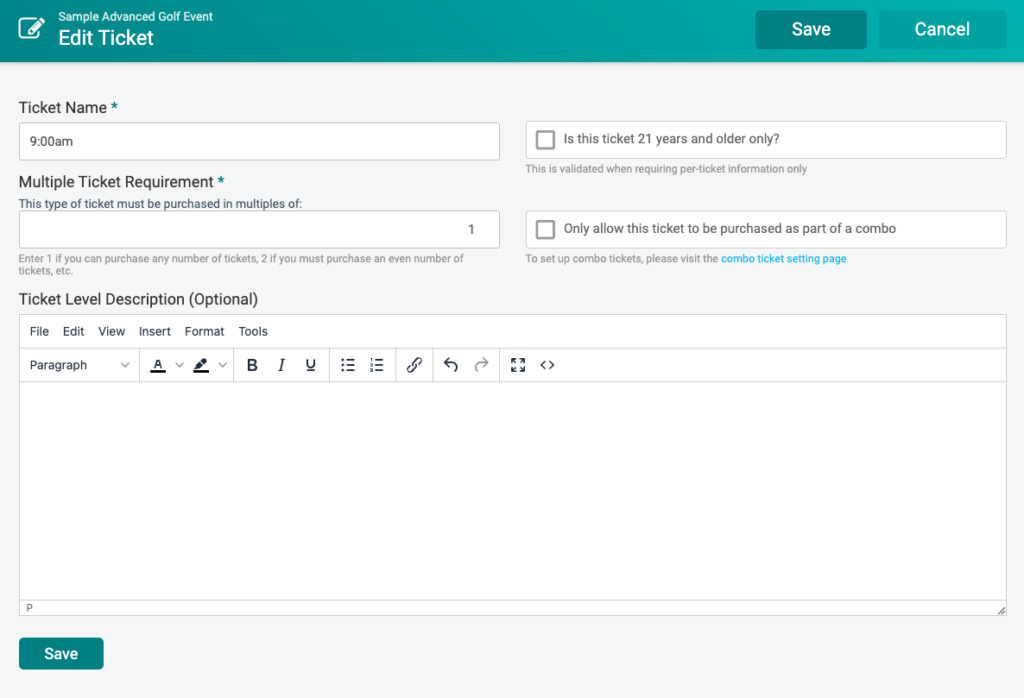Open the File menu in editor
Viewport: 1024px width, 698px height.
click(39, 332)
